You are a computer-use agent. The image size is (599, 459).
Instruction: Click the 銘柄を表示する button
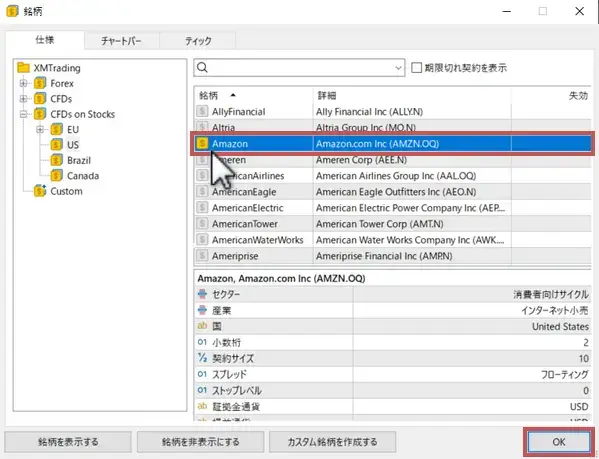click(x=68, y=442)
